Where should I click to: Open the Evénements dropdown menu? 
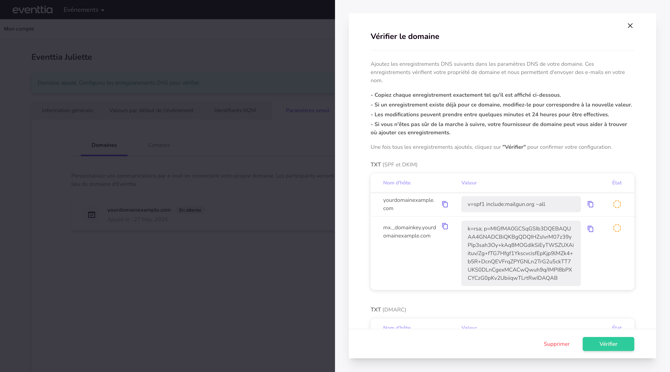[84, 10]
